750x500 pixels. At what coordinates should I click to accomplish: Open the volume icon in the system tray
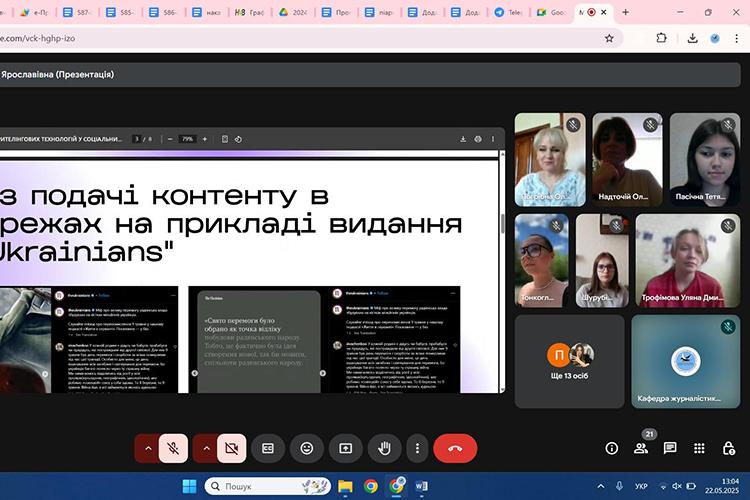pos(677,486)
